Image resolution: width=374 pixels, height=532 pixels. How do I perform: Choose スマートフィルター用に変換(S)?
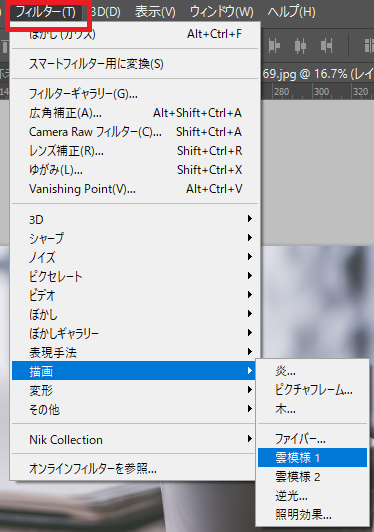[x=135, y=64]
